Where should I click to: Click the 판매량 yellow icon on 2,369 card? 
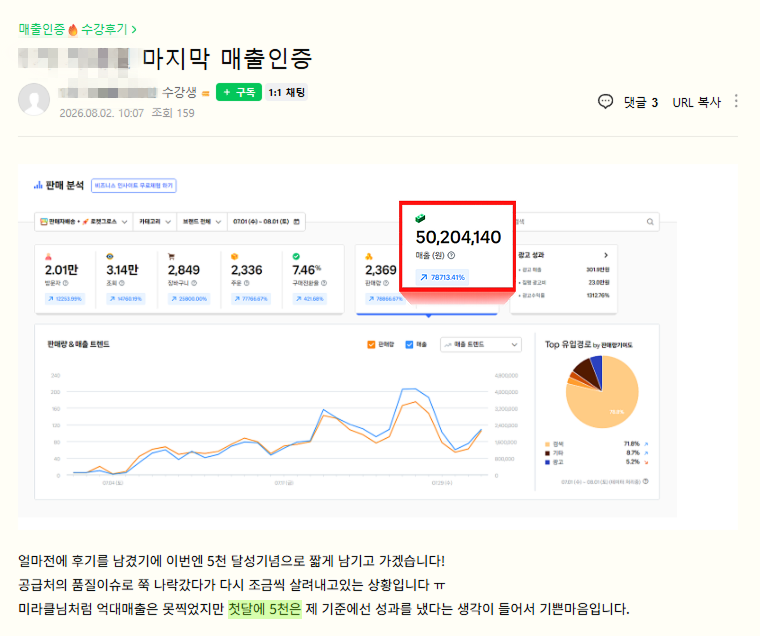click(369, 256)
